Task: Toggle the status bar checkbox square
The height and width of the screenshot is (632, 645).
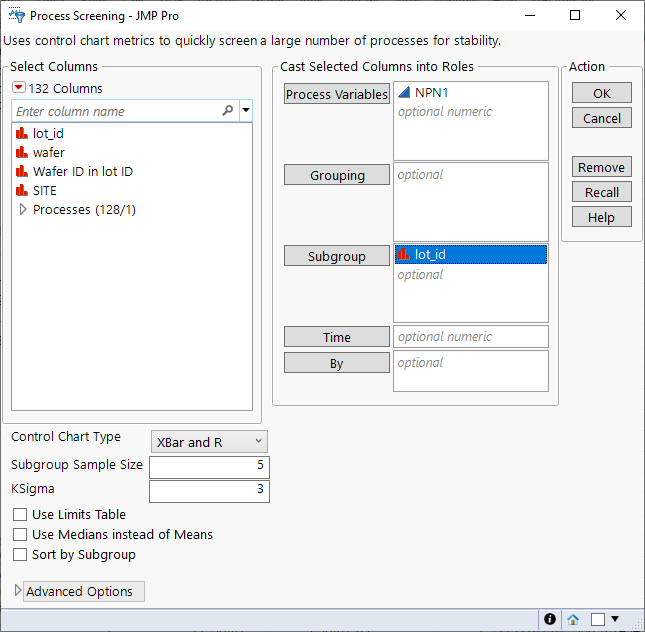Action: [597, 619]
